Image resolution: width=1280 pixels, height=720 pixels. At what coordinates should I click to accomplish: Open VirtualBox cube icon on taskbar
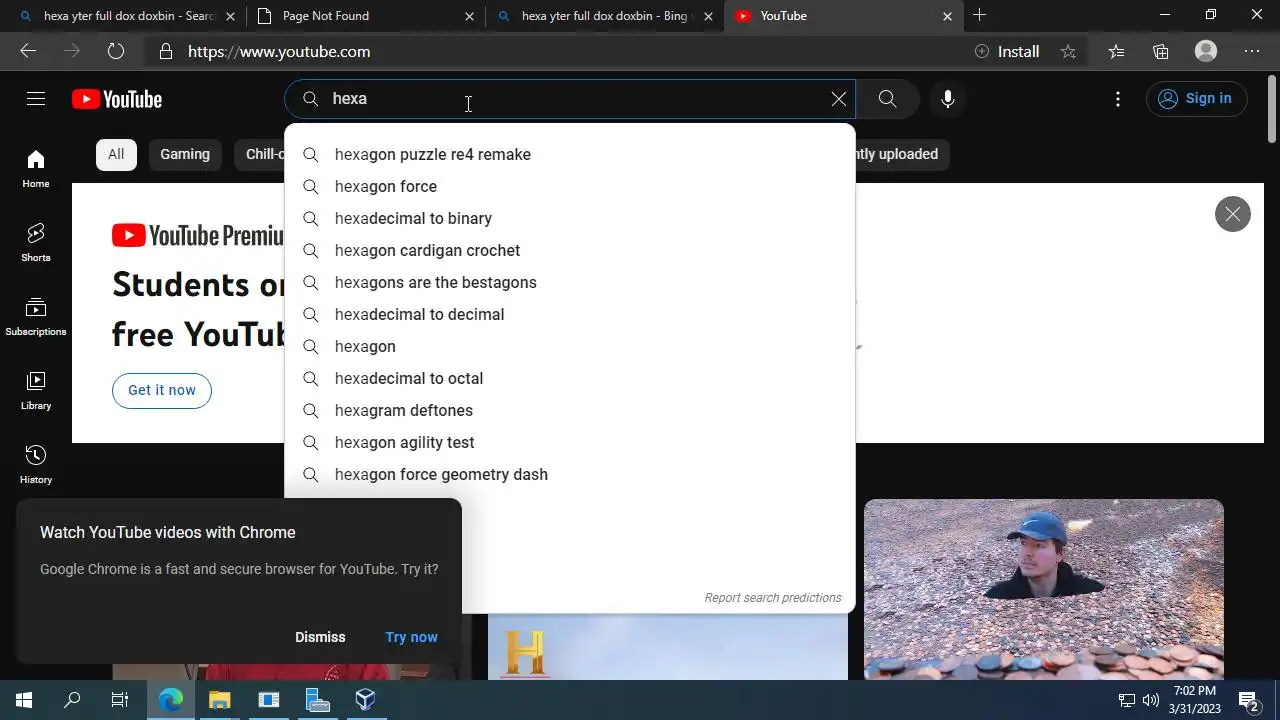(365, 700)
